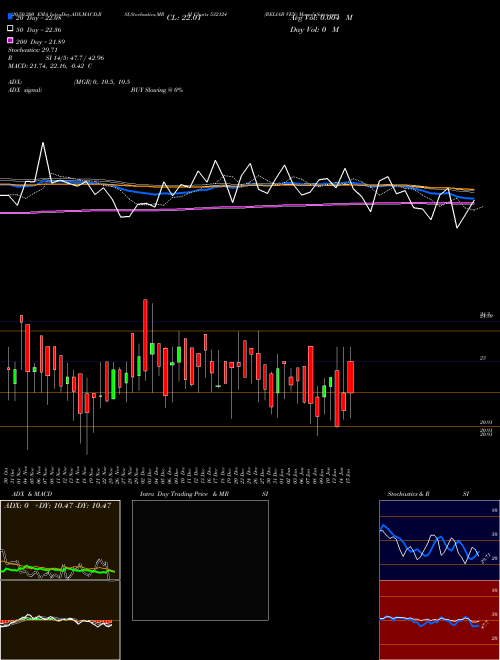Click the 'SI 14/5: 47.7 / 42.96' value
Image resolution: width=500 pixels, height=660 pixels.
(75, 58)
